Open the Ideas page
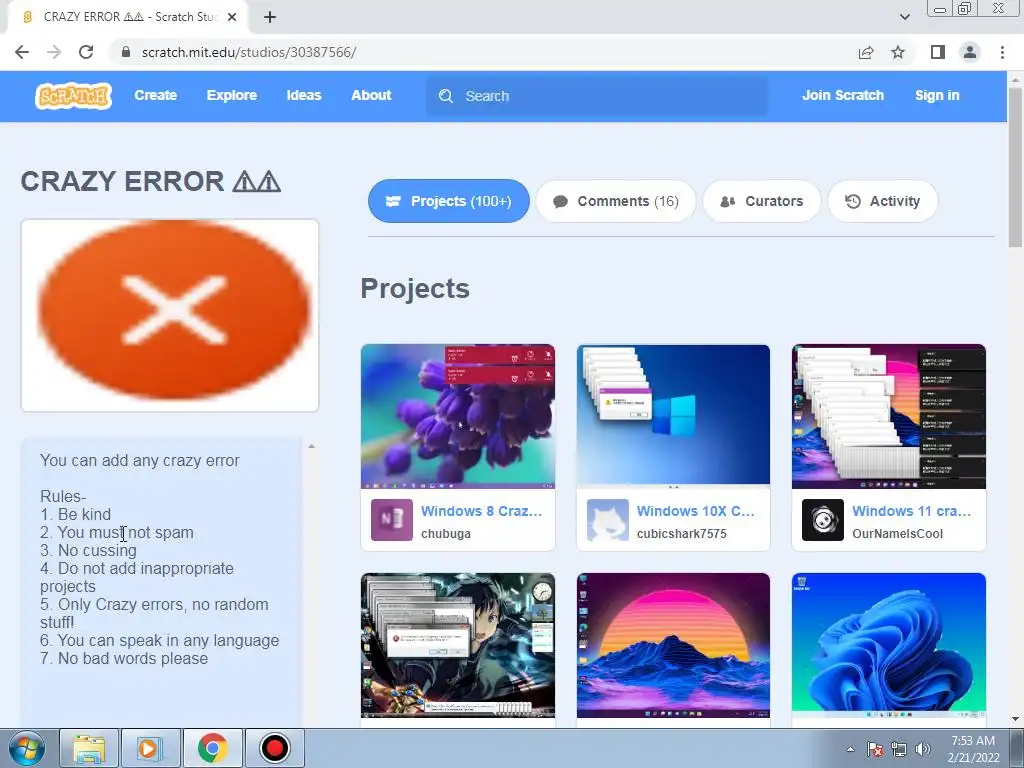Viewport: 1024px width, 768px height. (304, 95)
